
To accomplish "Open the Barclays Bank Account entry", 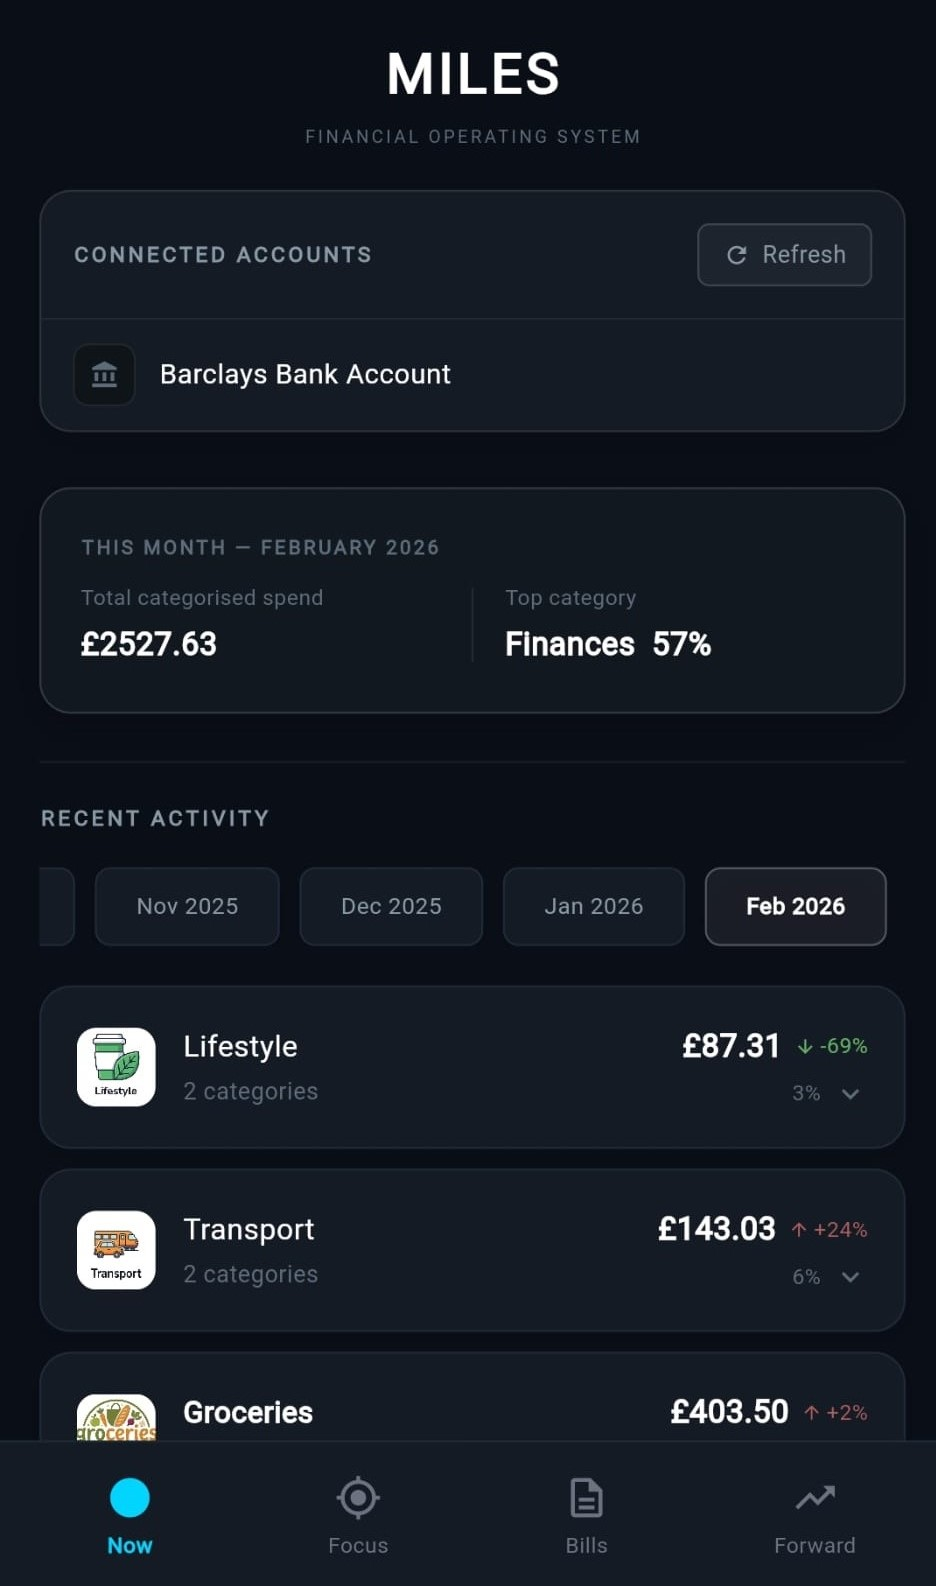I will coord(305,375).
